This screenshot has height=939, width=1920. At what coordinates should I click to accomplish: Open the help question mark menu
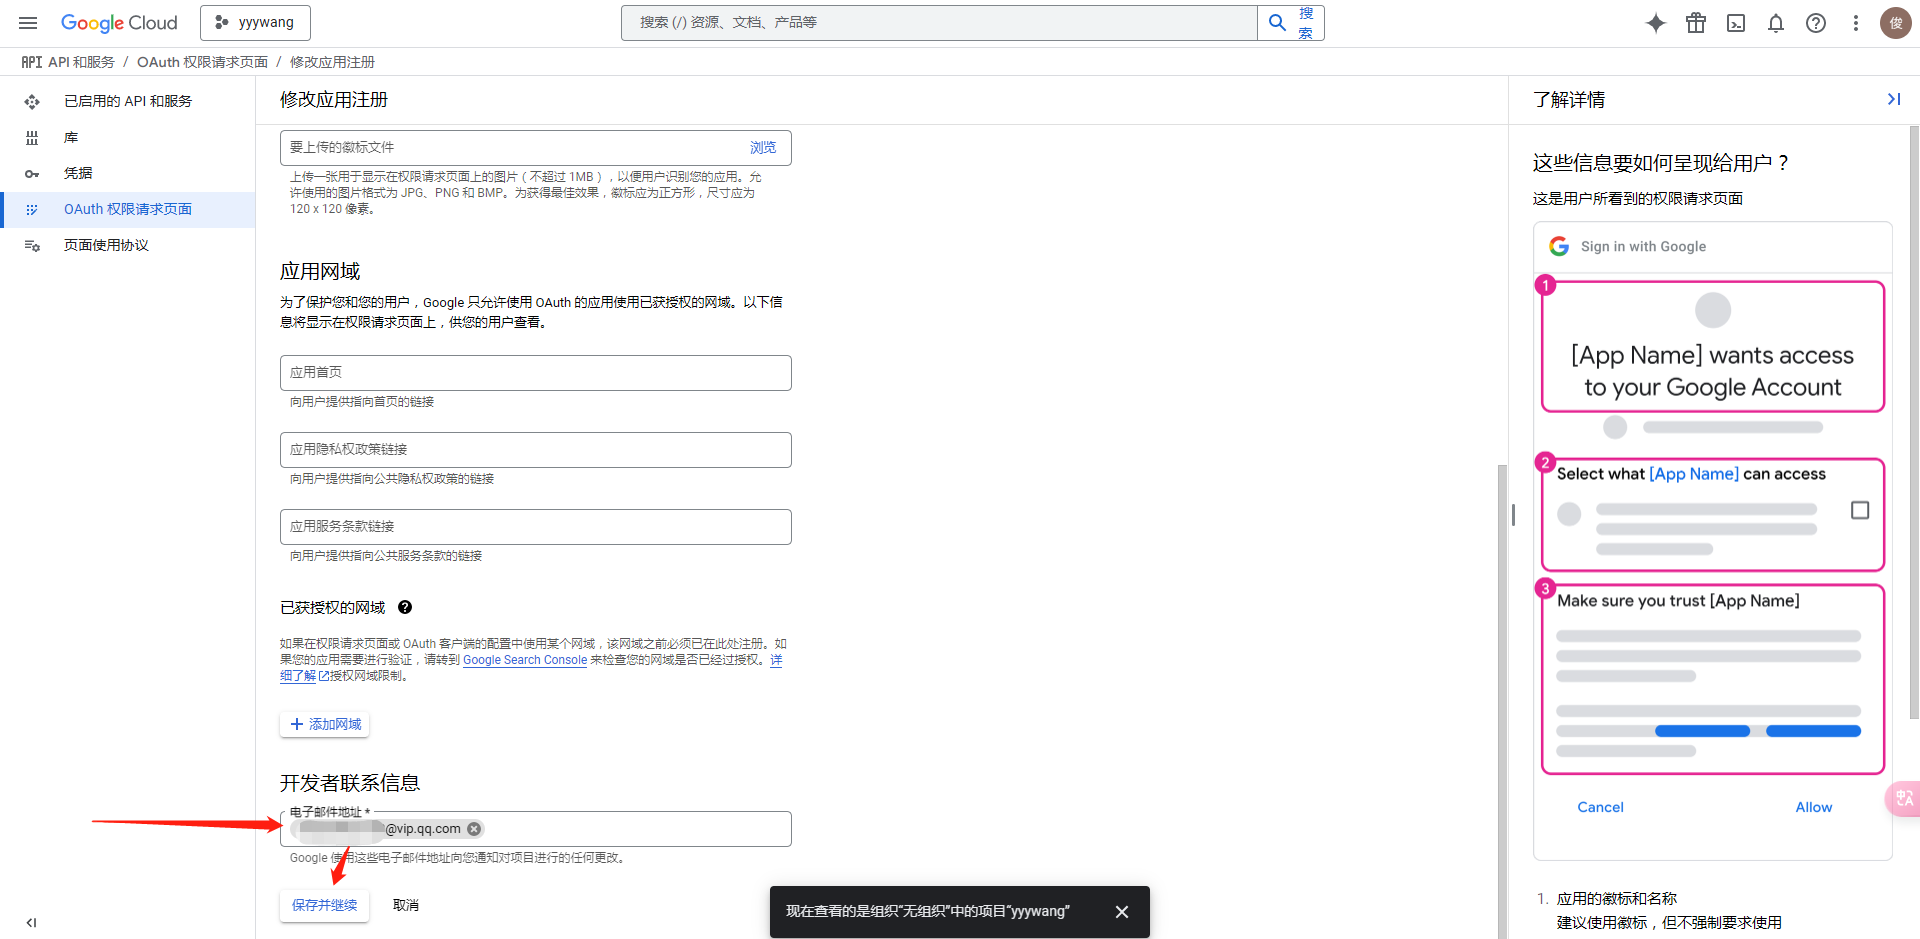[x=1816, y=23]
